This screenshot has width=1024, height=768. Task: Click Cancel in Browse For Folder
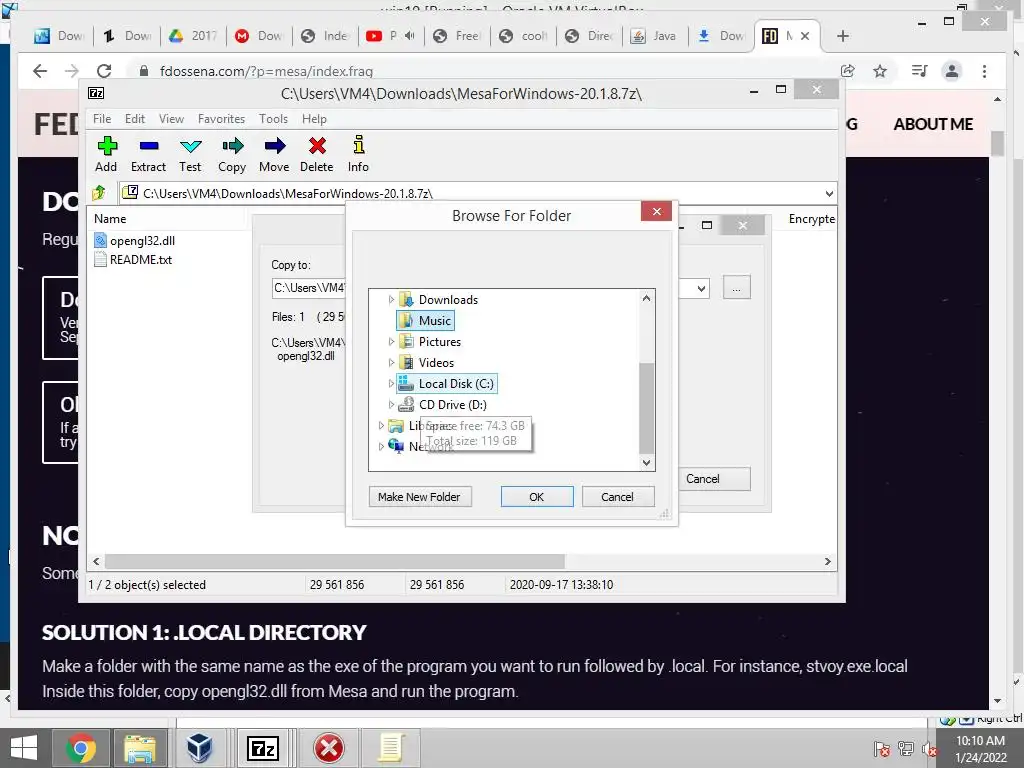pos(617,497)
